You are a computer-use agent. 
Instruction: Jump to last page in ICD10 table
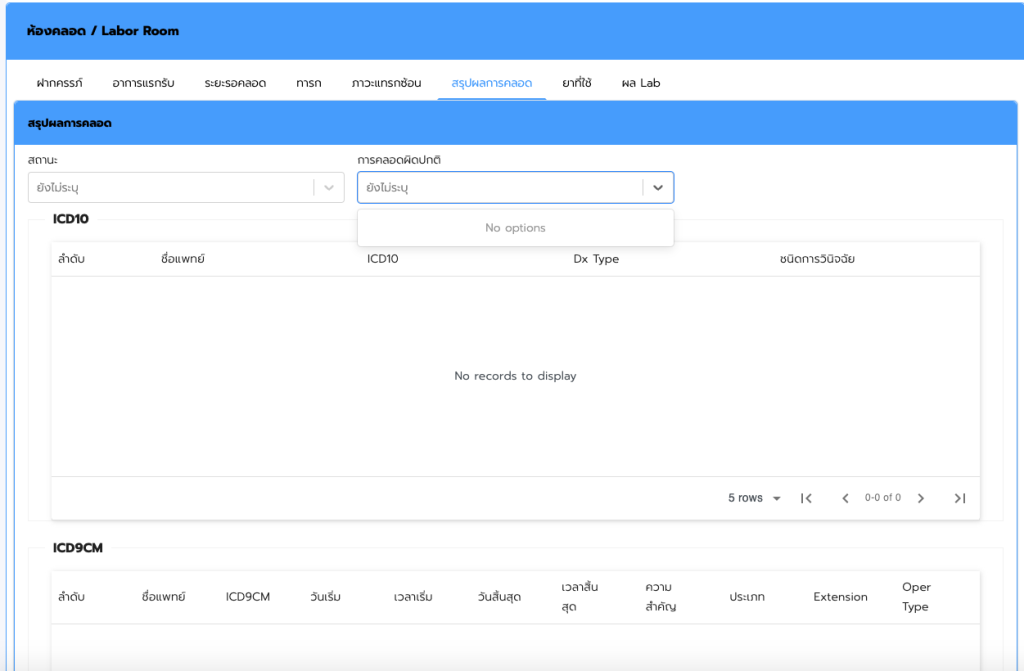[960, 498]
